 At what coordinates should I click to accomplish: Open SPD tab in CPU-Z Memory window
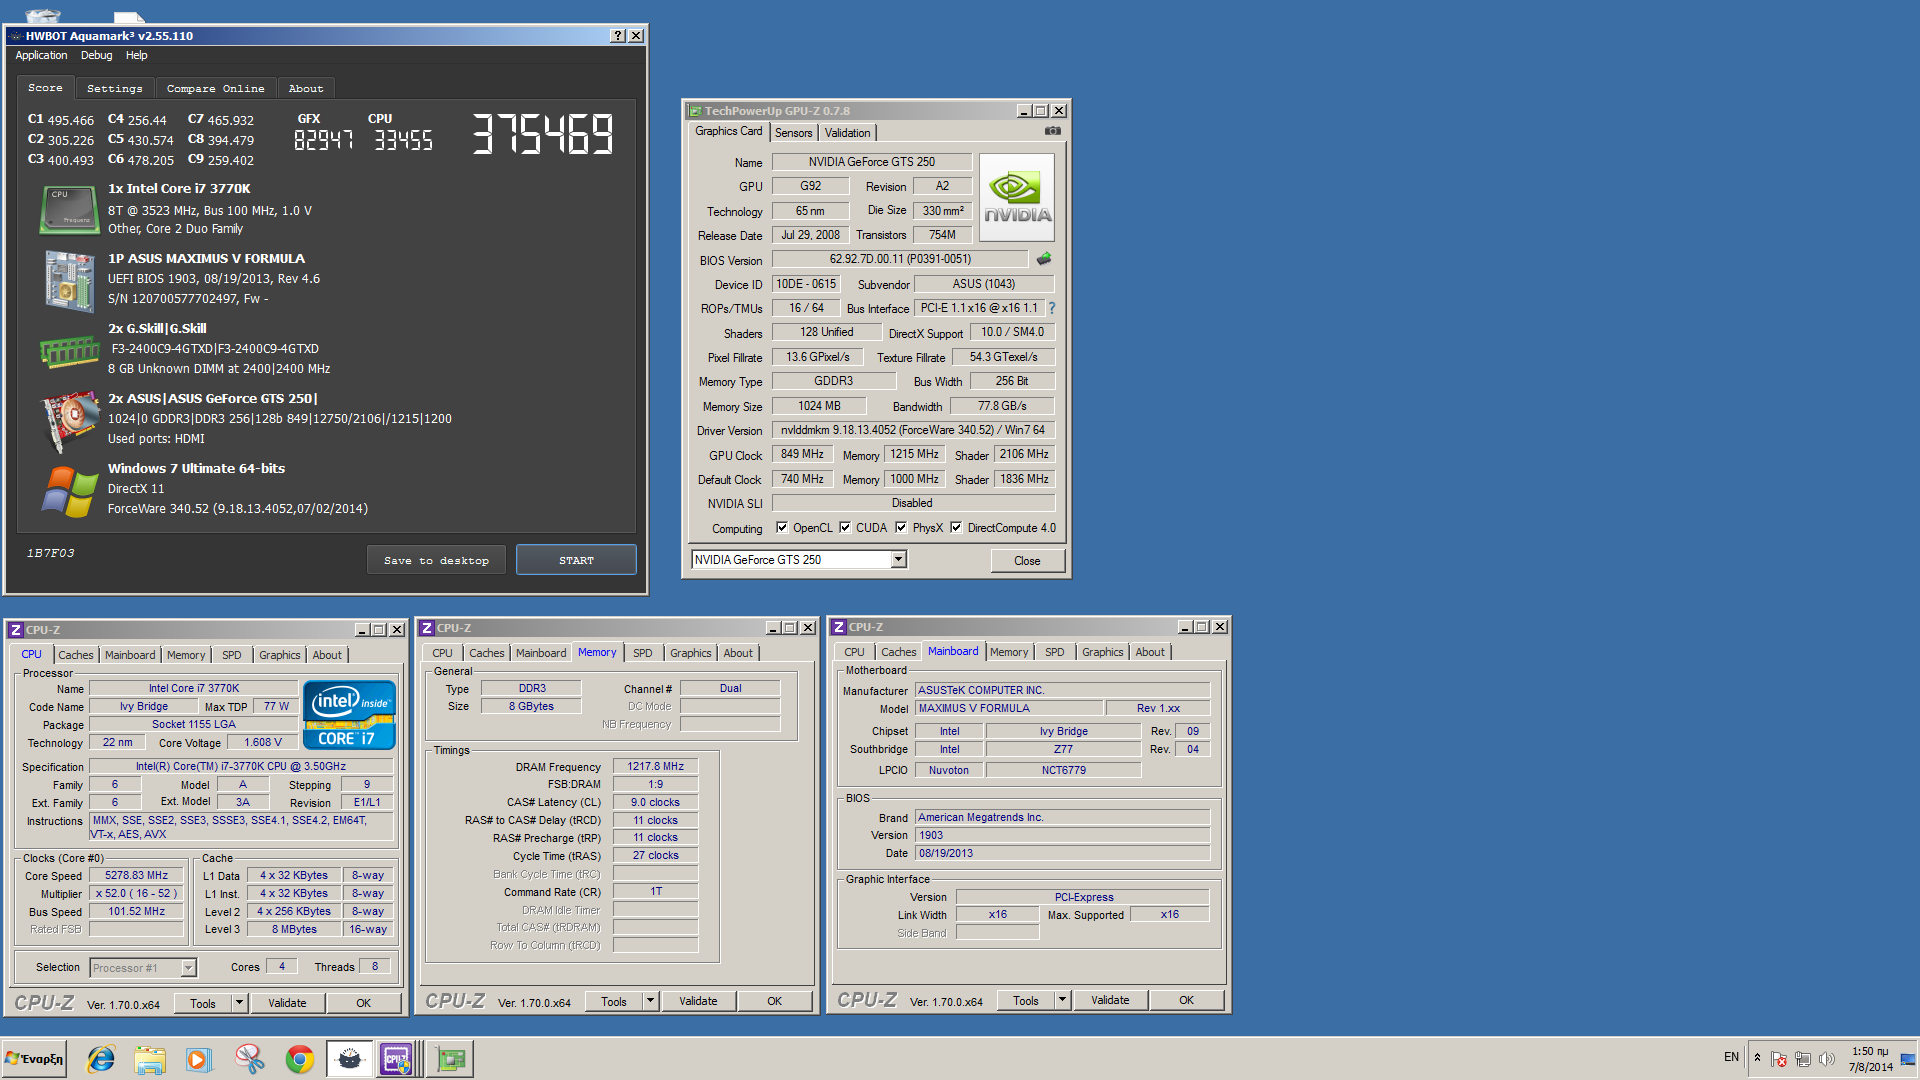pos(643,653)
